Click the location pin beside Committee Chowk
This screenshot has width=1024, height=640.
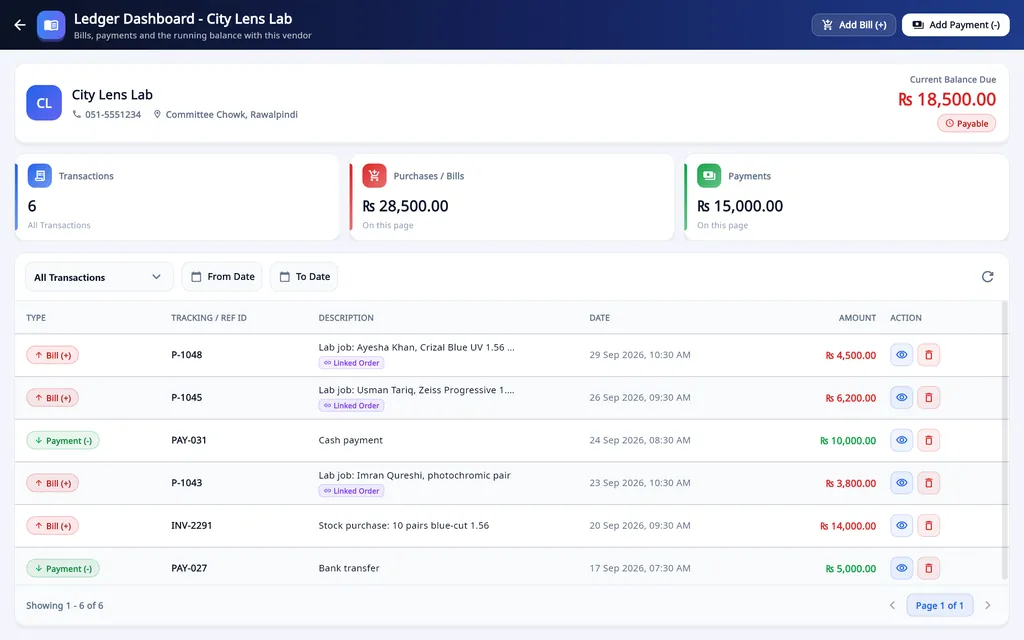(157, 114)
